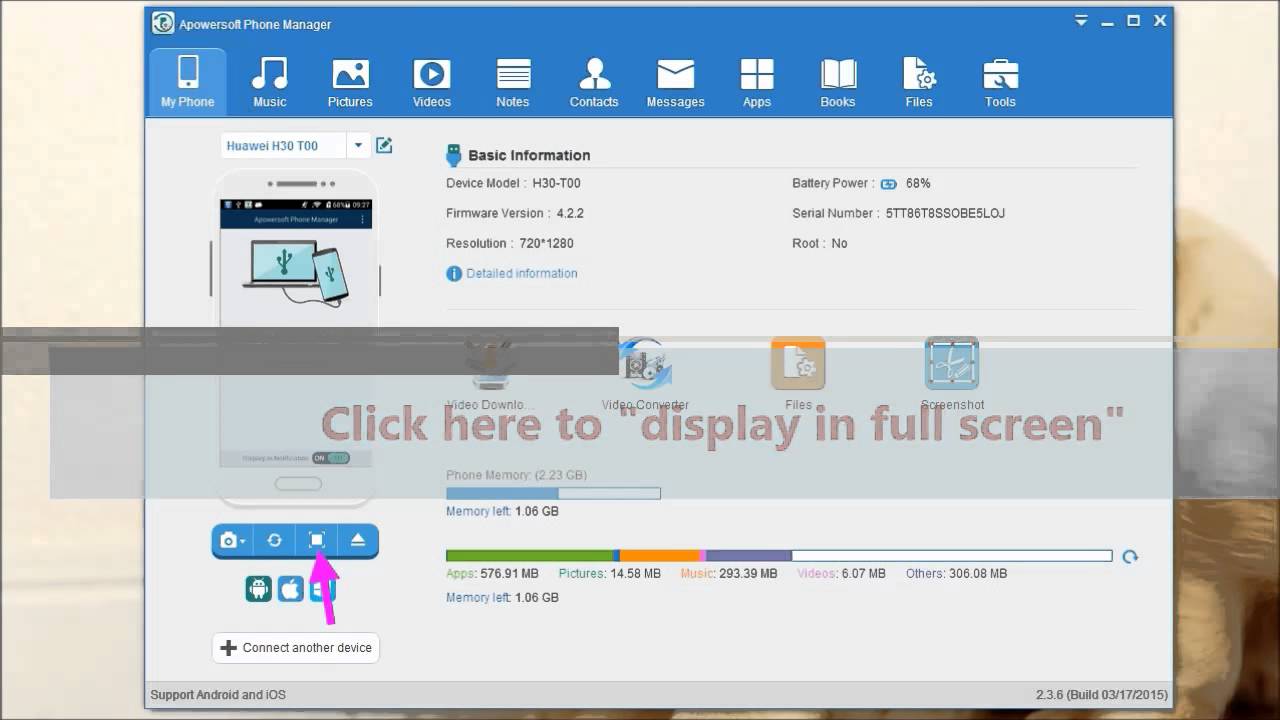Expand the Huawei H30 T00 device dropdown
This screenshot has height=720, width=1280.
358,146
